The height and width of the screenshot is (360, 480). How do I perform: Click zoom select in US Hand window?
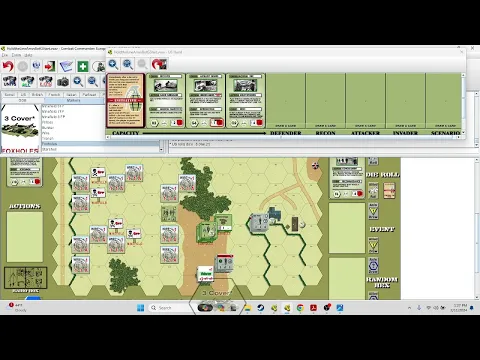coord(128,64)
